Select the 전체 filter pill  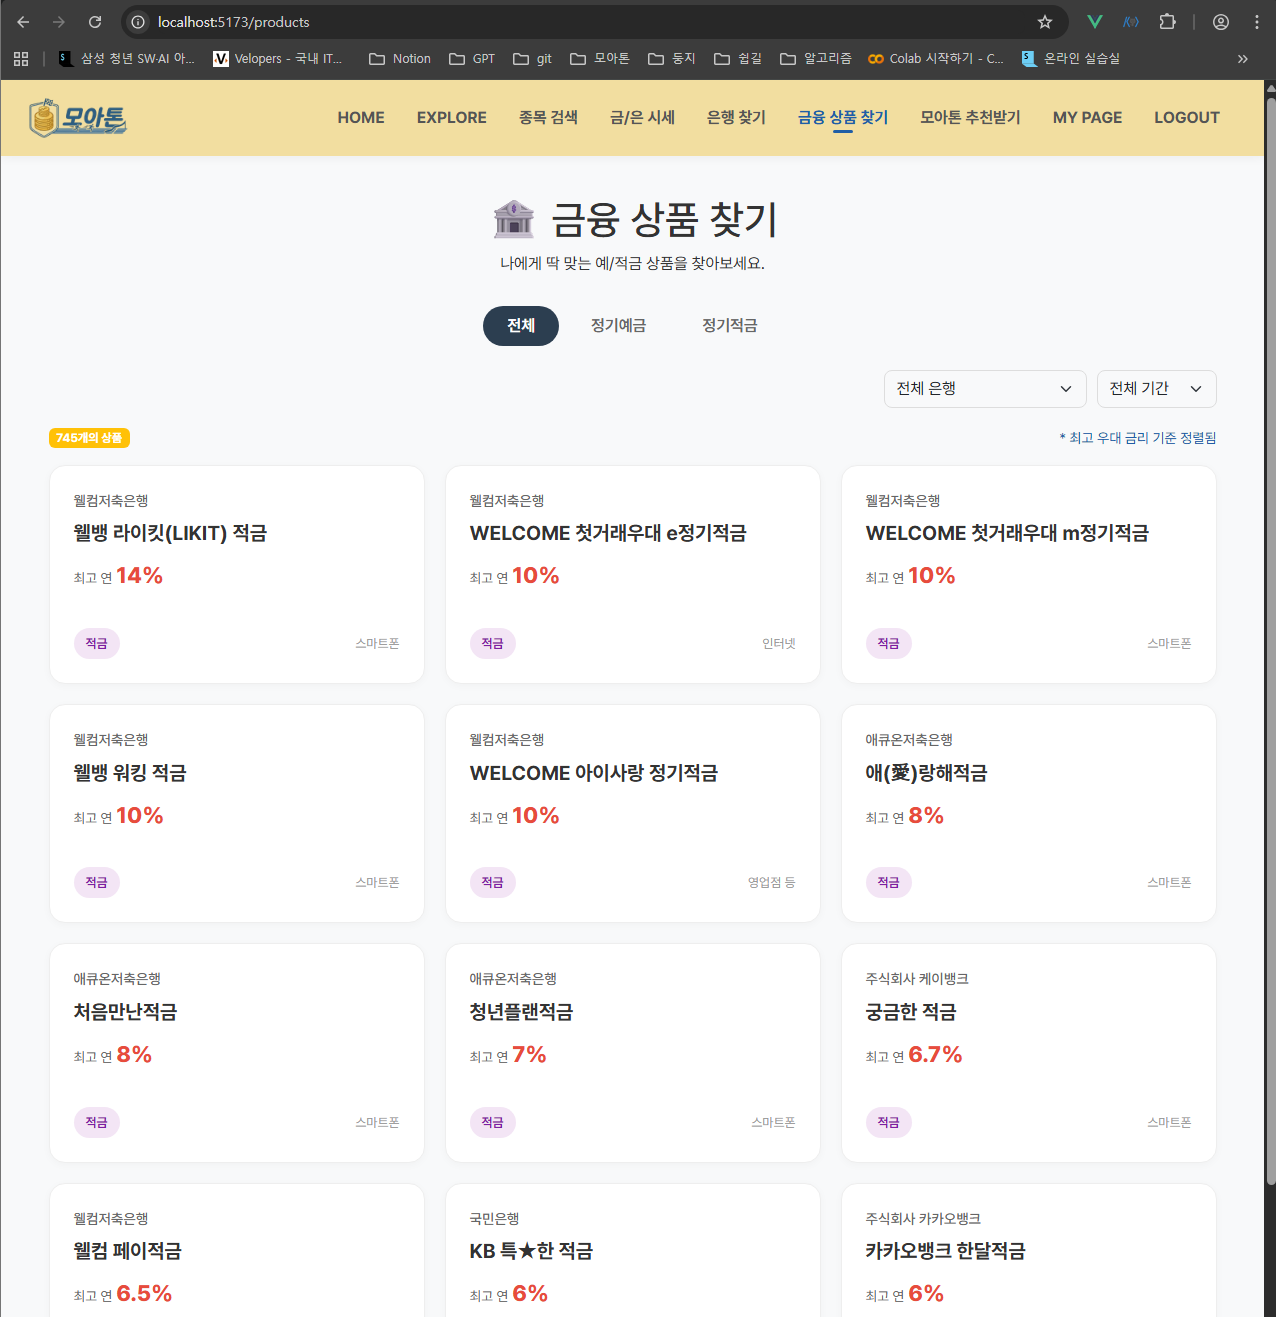pyautogui.click(x=520, y=326)
